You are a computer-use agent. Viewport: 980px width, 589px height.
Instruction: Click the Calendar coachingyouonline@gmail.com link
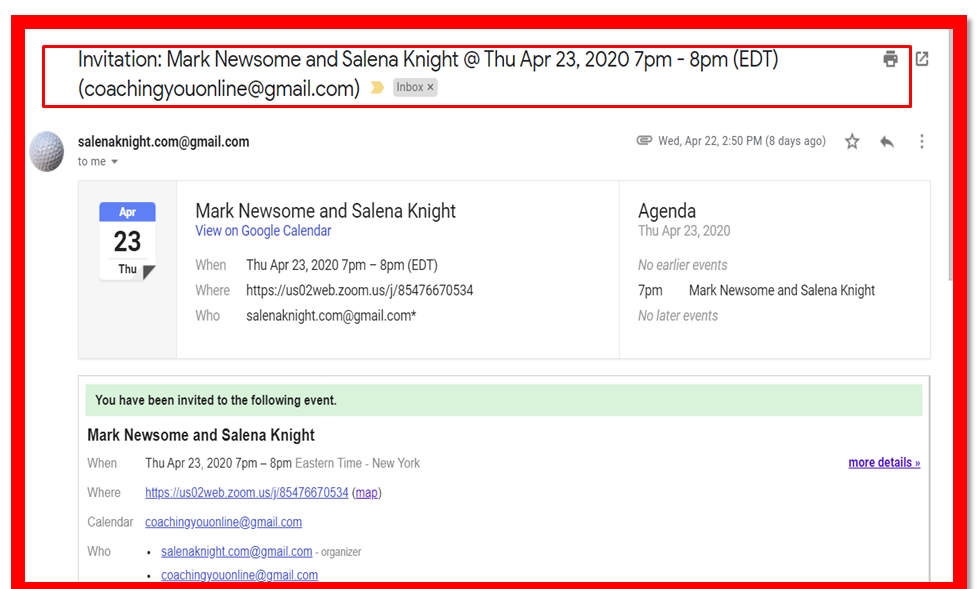[x=223, y=522]
